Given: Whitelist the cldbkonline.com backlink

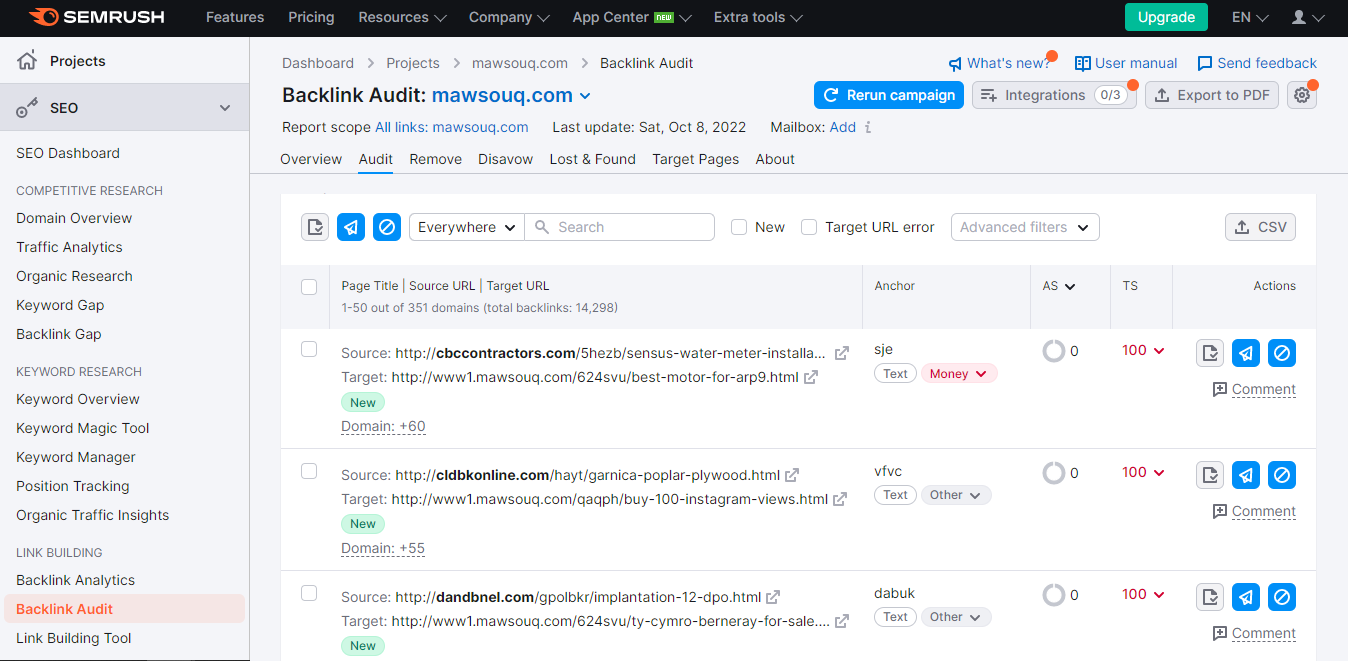Looking at the screenshot, I should [x=1210, y=475].
